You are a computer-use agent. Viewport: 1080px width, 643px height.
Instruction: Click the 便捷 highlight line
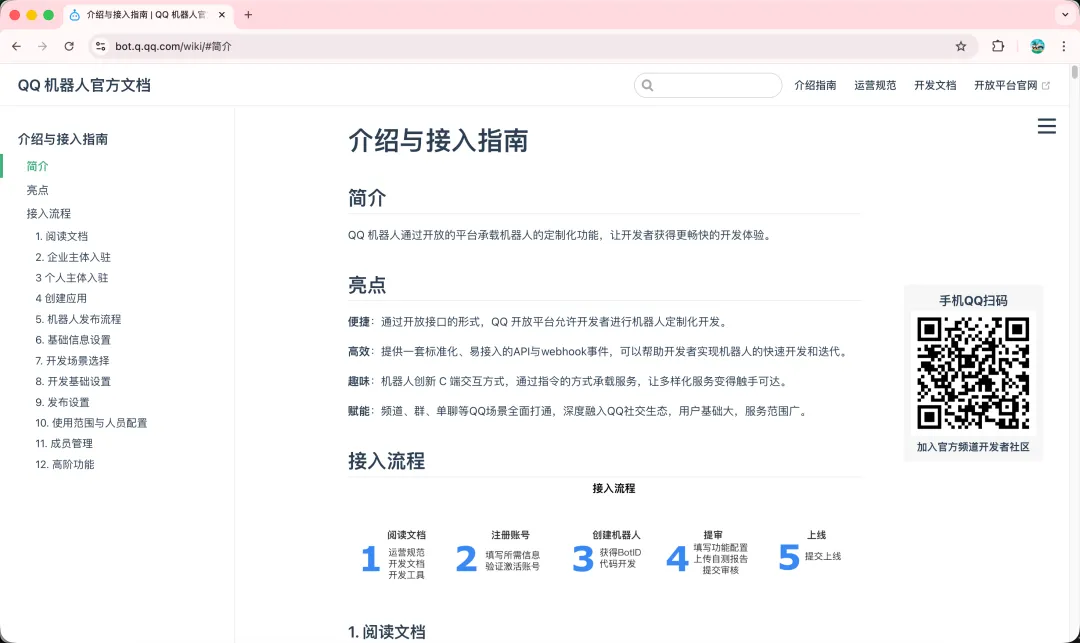tap(539, 322)
